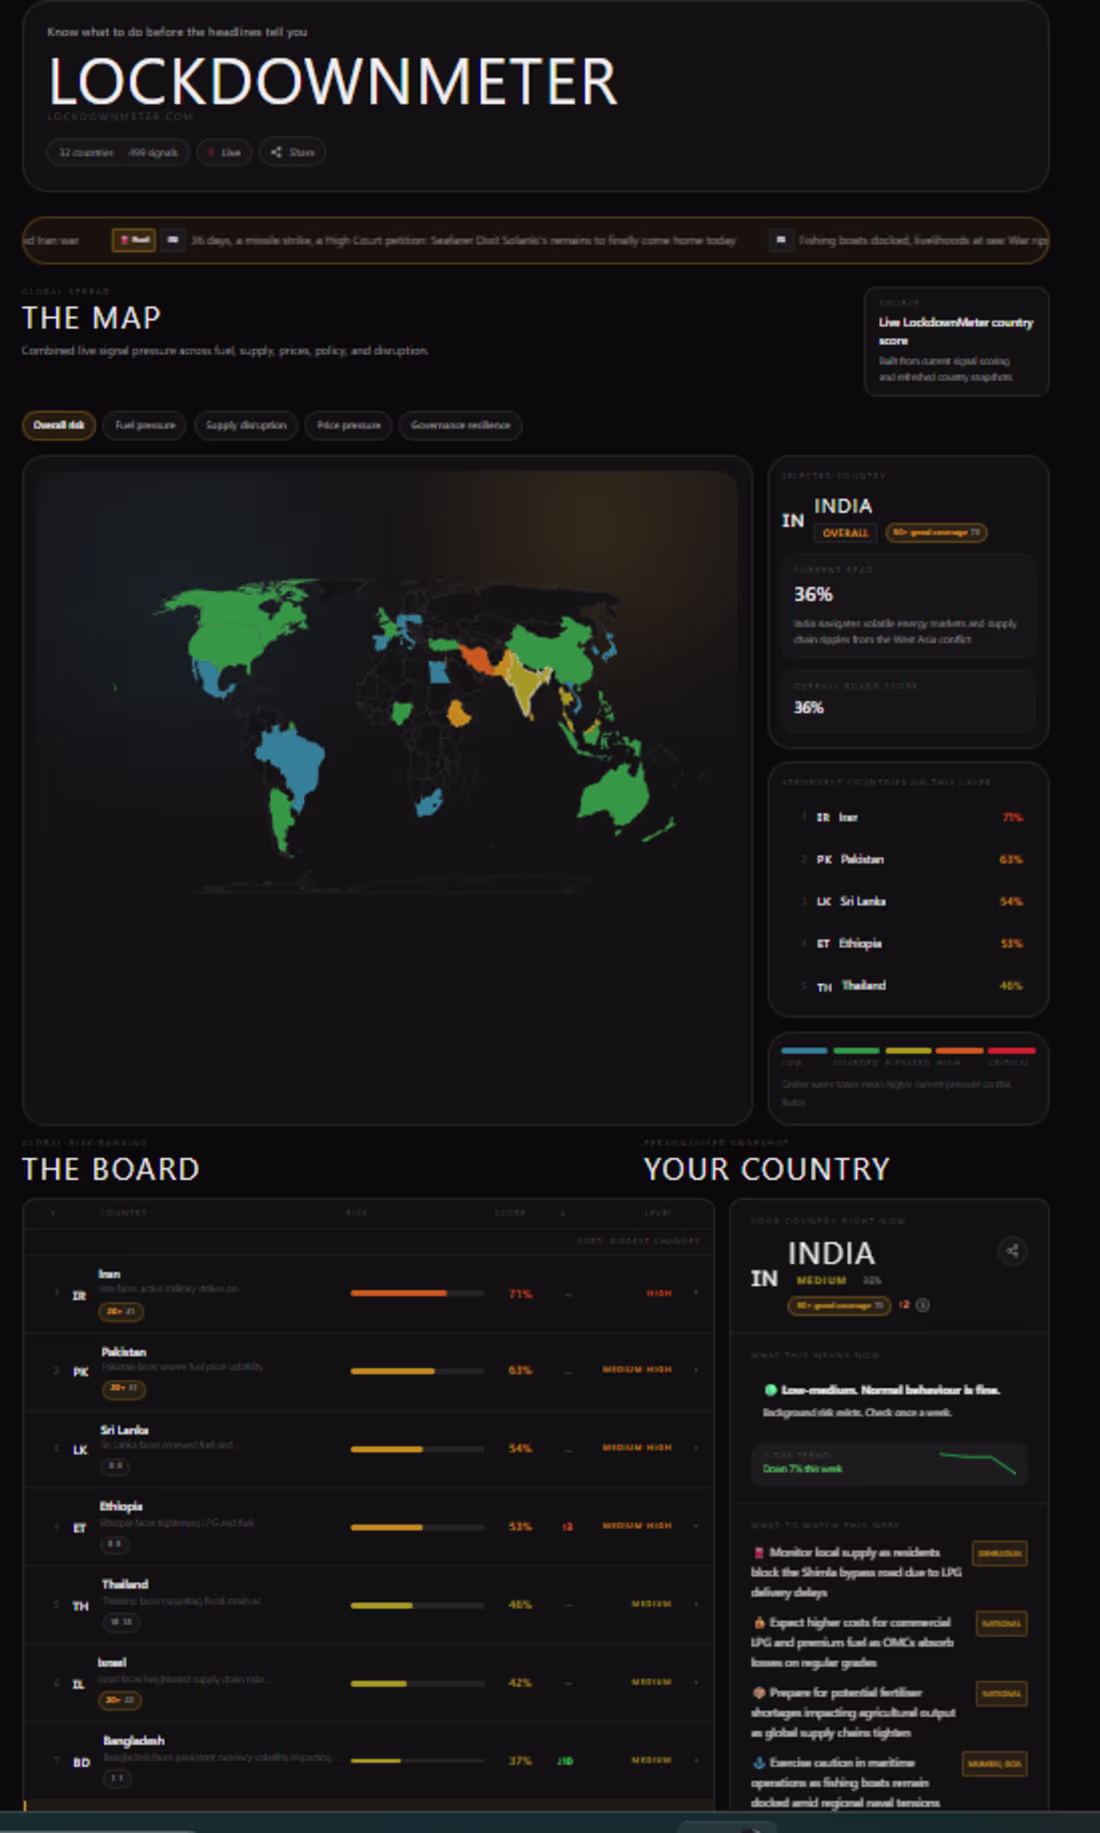Click the Ethiopia MEDIUM HIGH level label
Screen dimensions: 1100x1833
point(637,1526)
